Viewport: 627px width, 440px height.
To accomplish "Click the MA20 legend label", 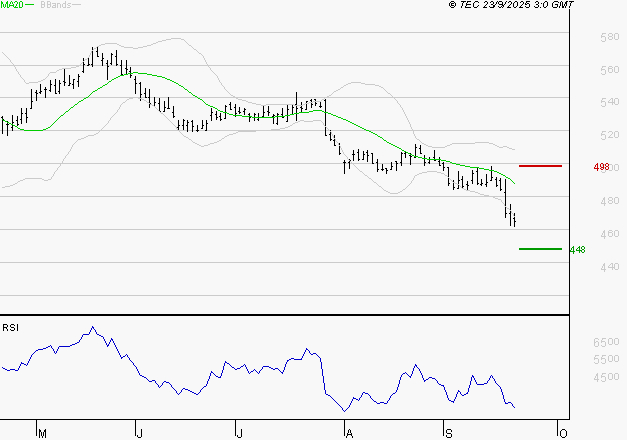I will tap(10, 5).
